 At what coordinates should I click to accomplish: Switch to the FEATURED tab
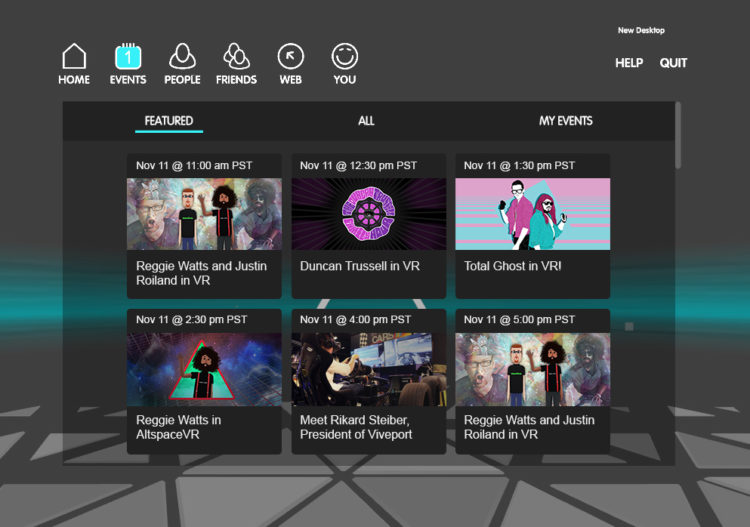click(169, 121)
